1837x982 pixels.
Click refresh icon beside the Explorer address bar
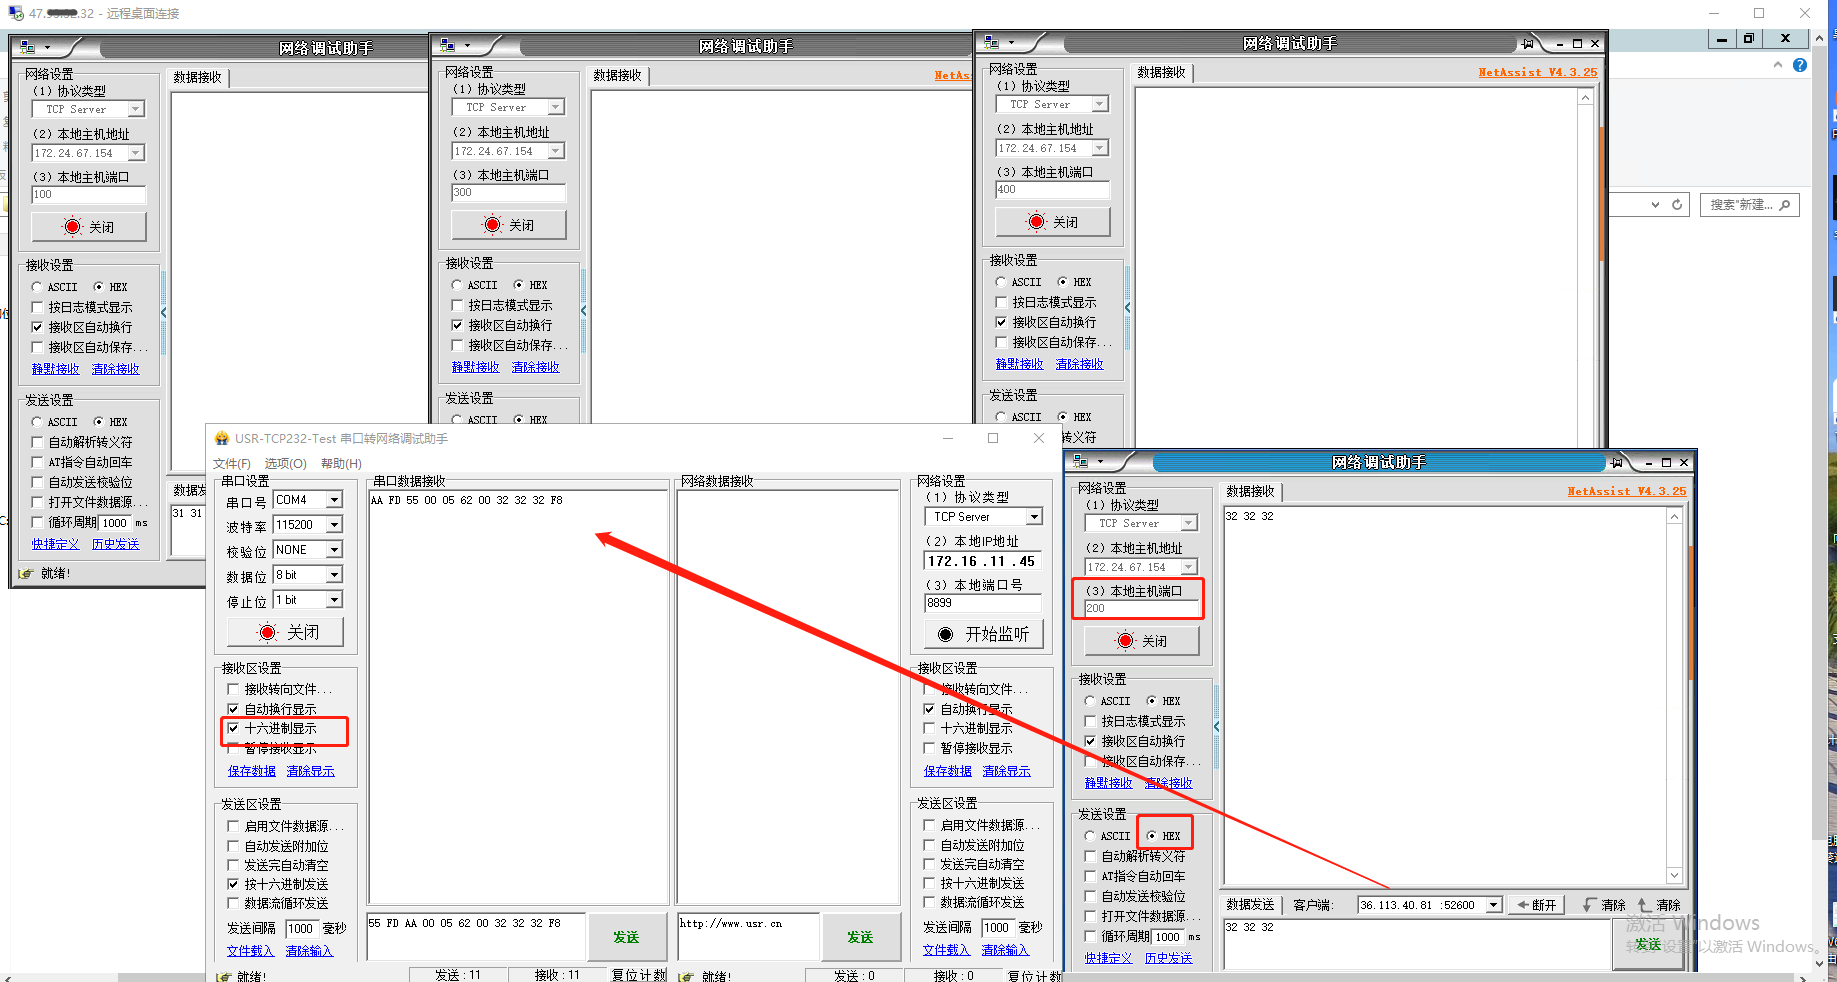[1677, 205]
